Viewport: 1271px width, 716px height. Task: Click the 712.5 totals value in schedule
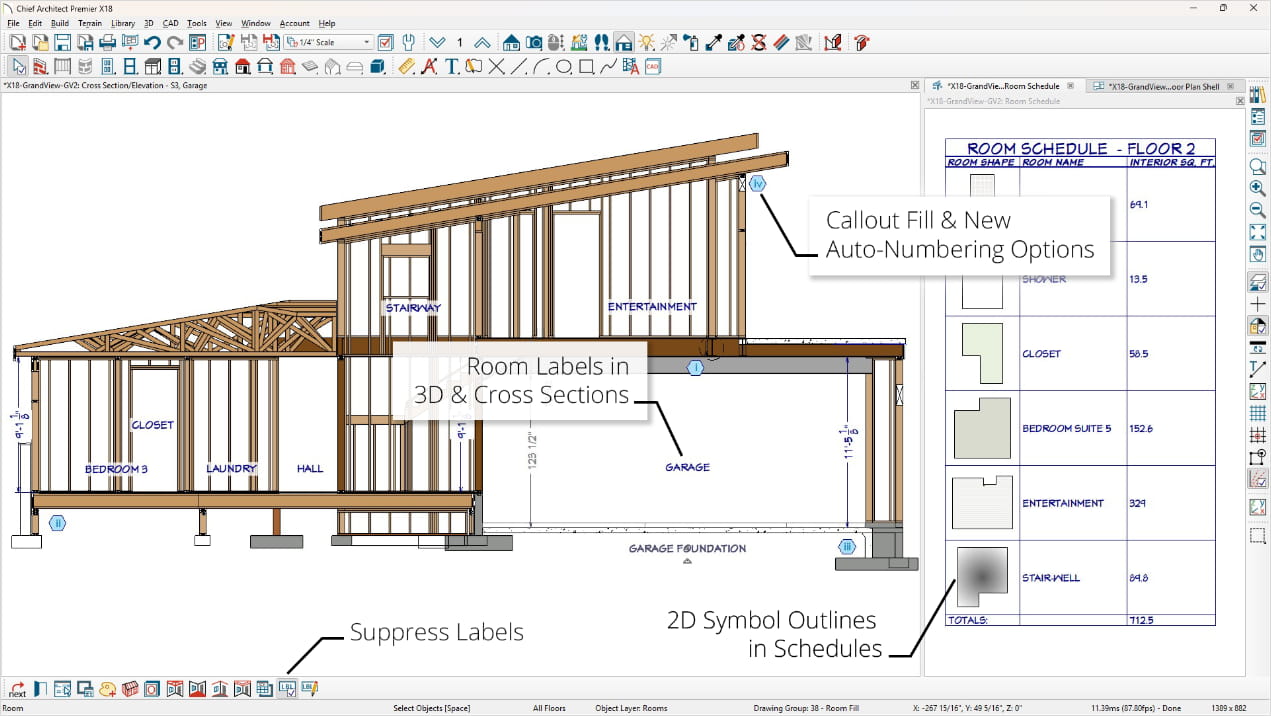pos(1140,620)
